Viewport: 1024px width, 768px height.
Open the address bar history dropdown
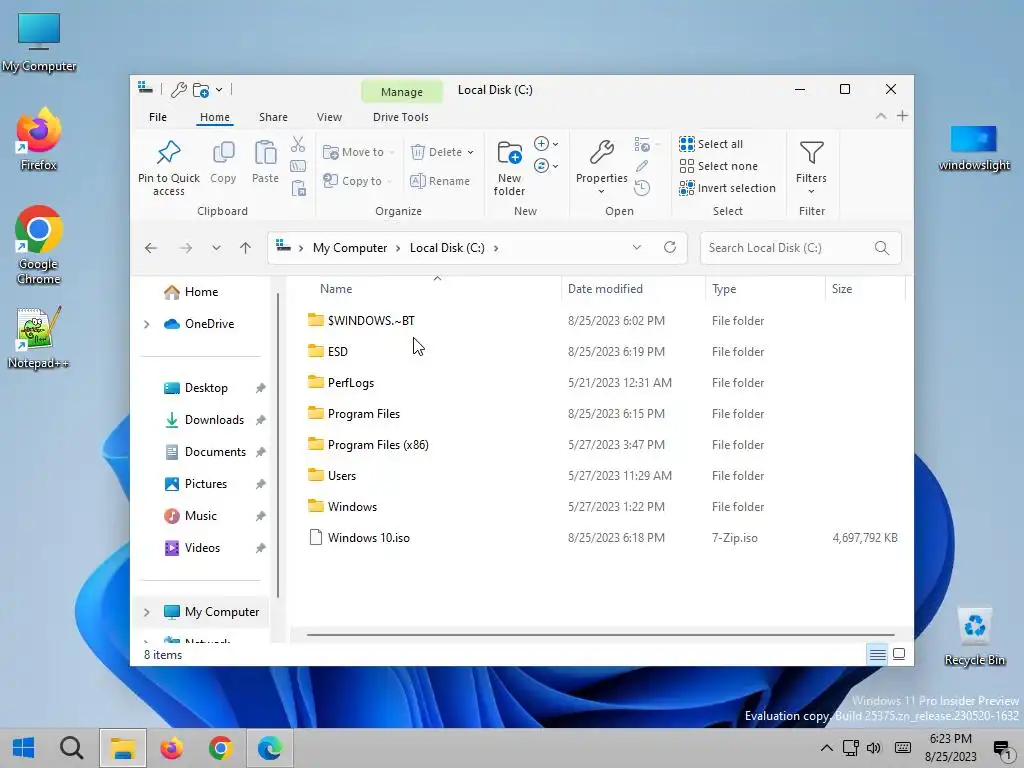[637, 248]
